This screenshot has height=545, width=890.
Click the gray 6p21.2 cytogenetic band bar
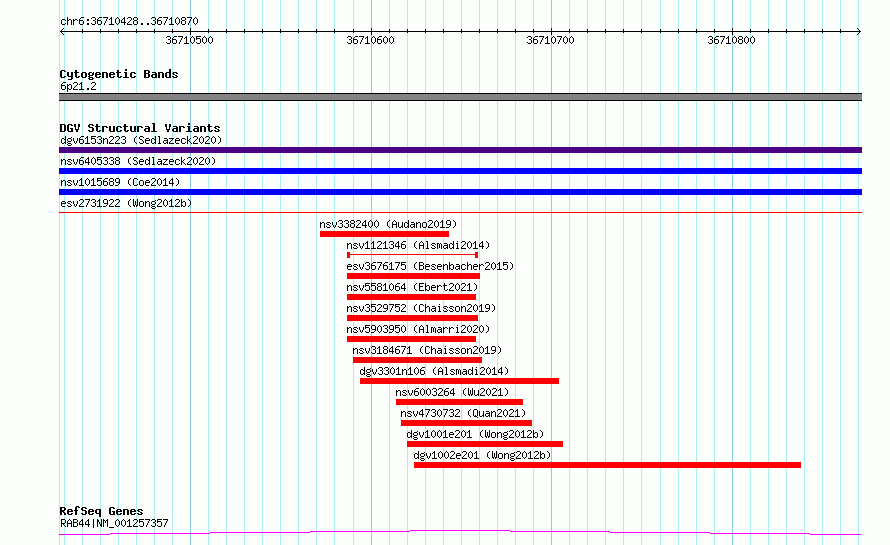[460, 97]
